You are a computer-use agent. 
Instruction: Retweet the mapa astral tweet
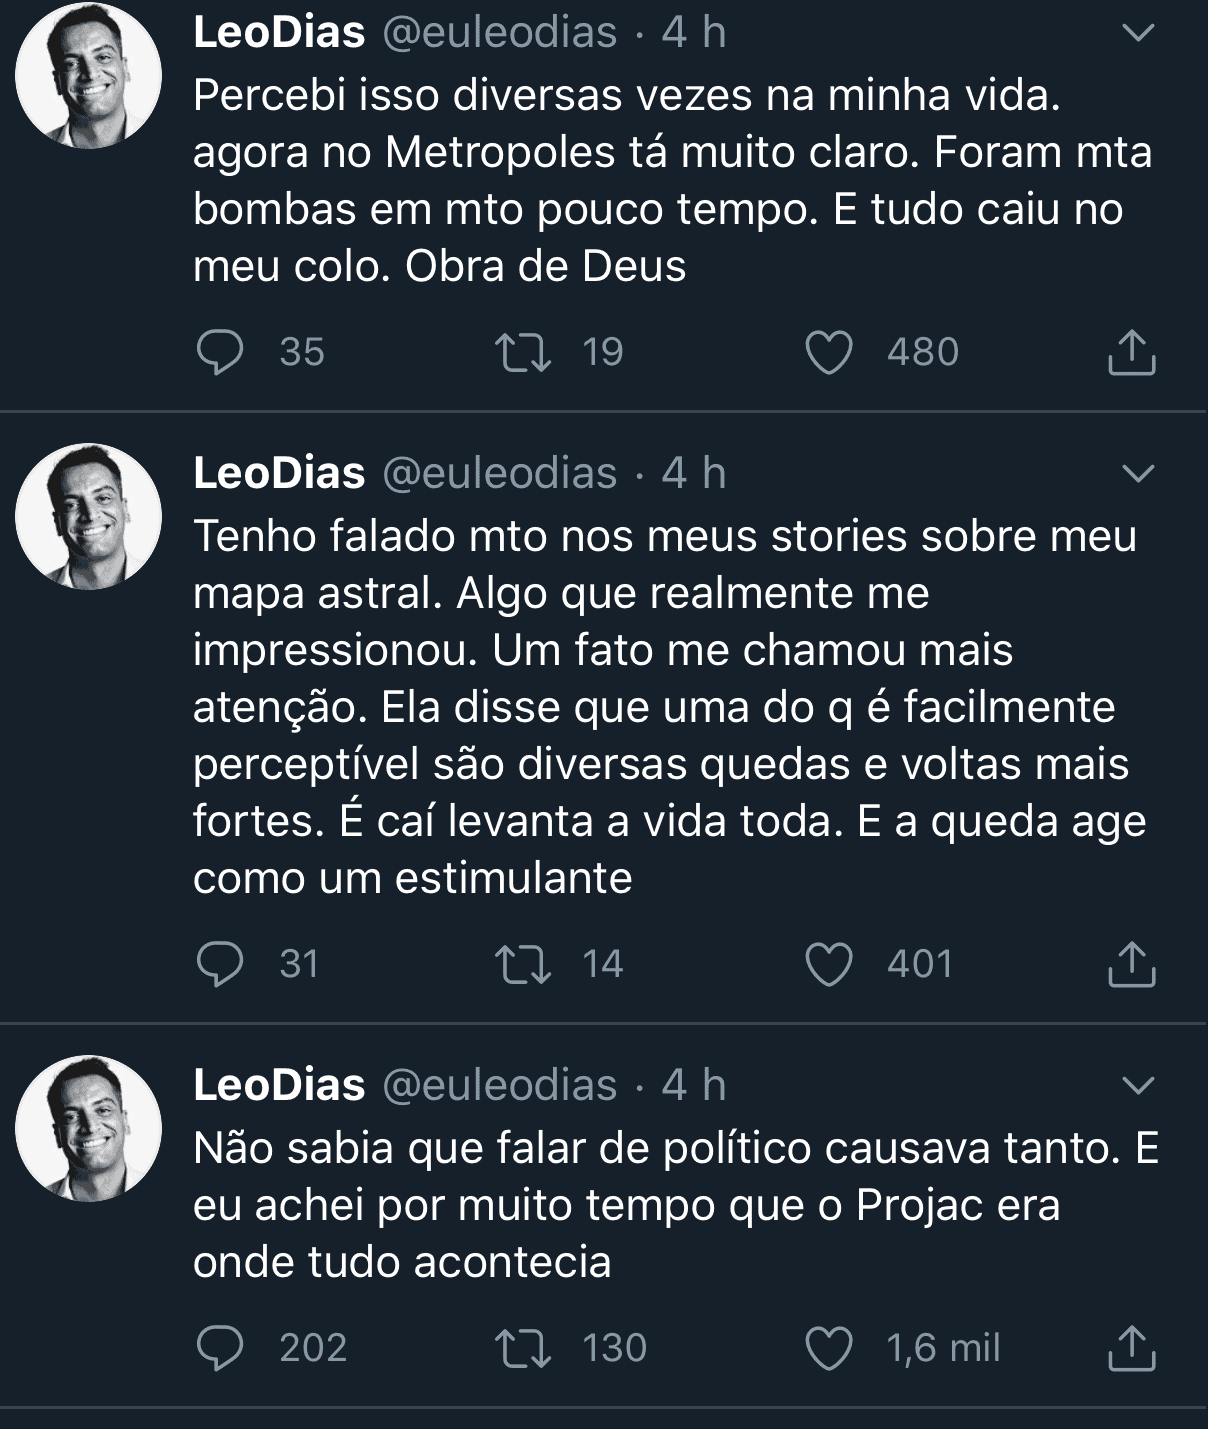click(523, 964)
